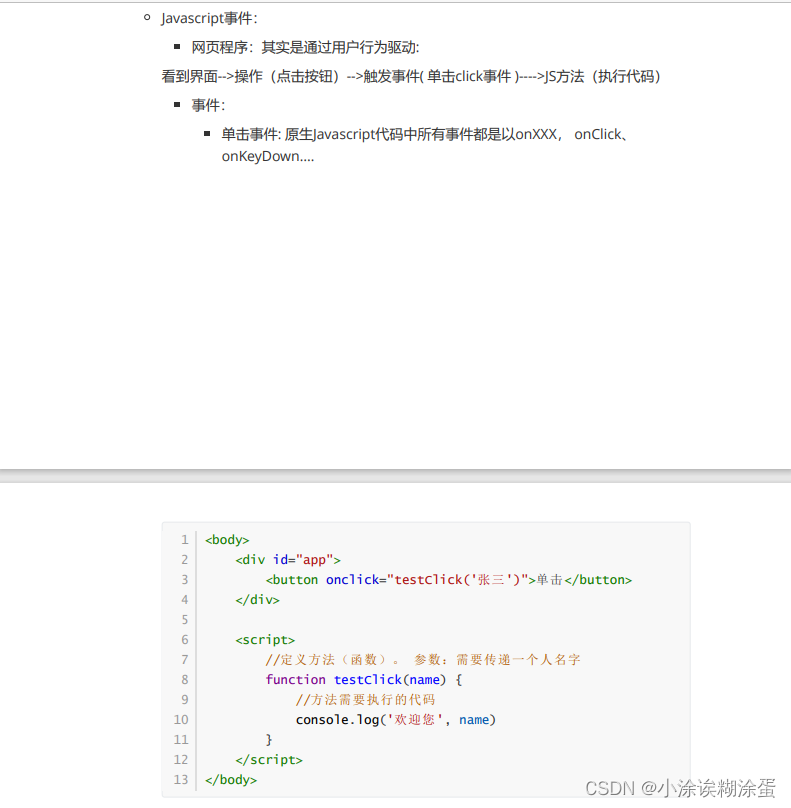Click the code line '<body>' on line 1
The height and width of the screenshot is (808, 791).
coord(227,540)
